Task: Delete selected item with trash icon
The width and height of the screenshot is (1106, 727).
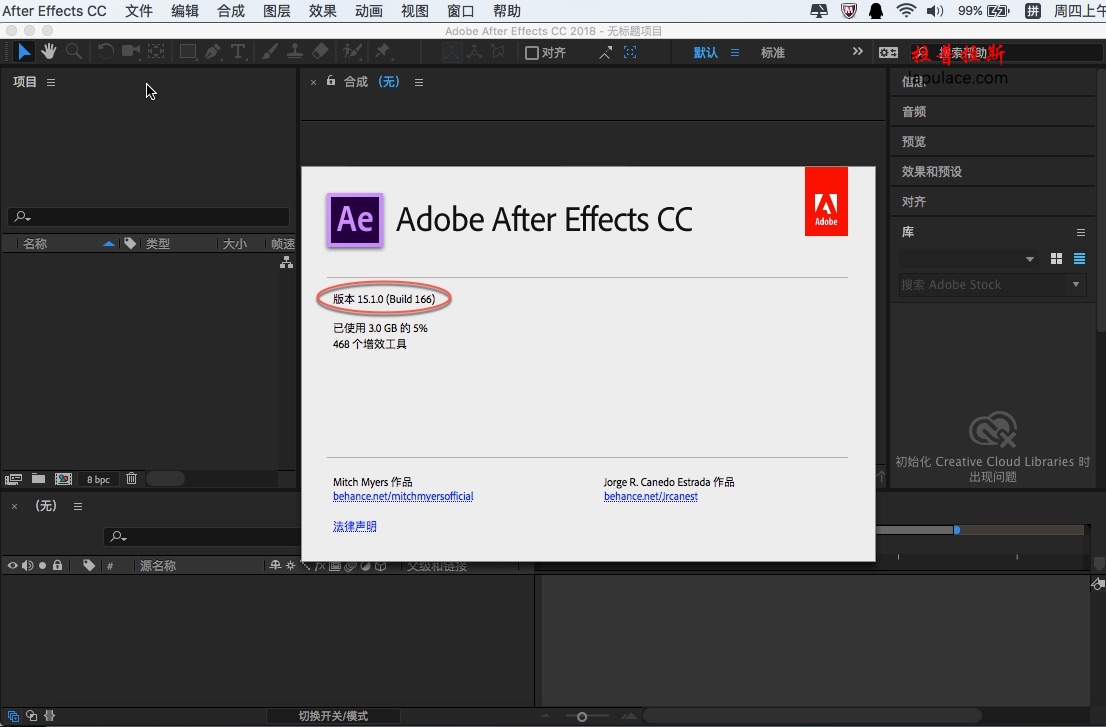Action: pos(131,479)
